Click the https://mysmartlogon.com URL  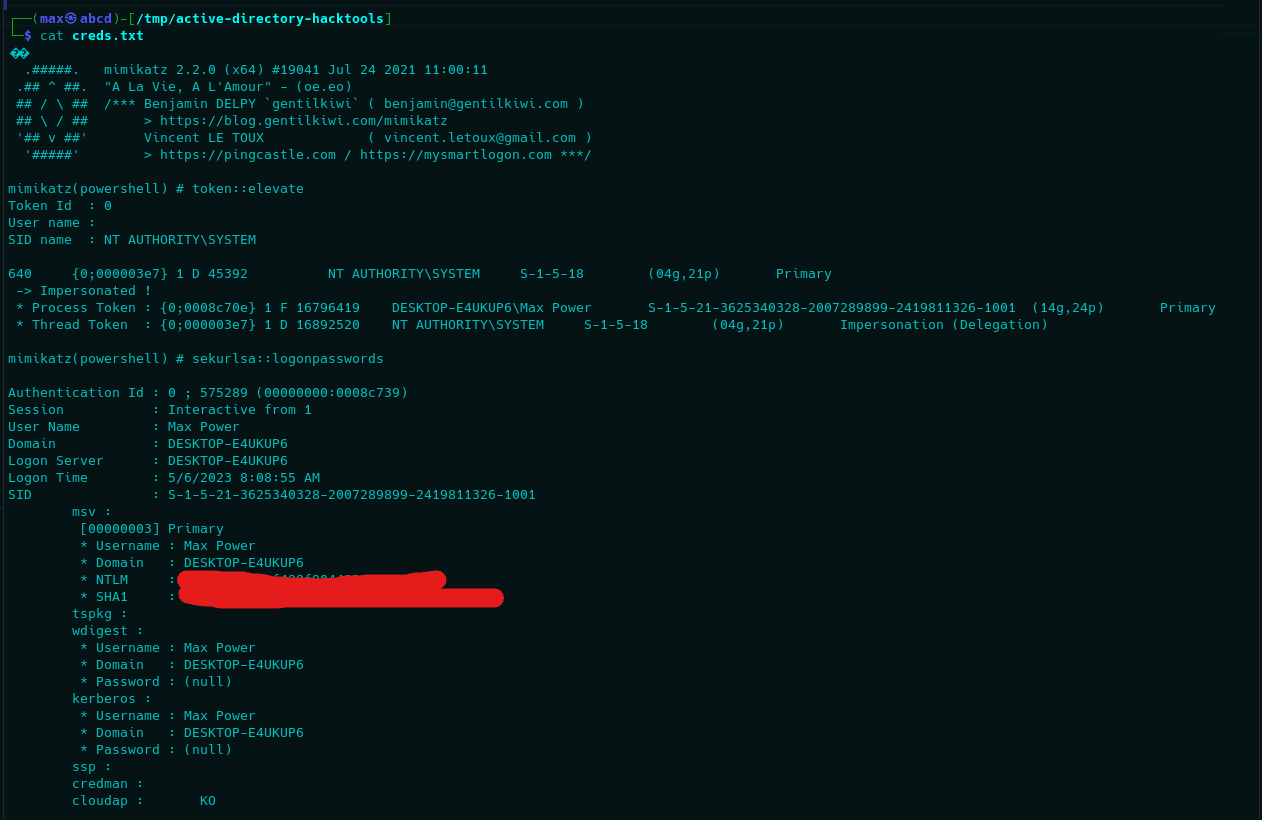click(x=456, y=155)
